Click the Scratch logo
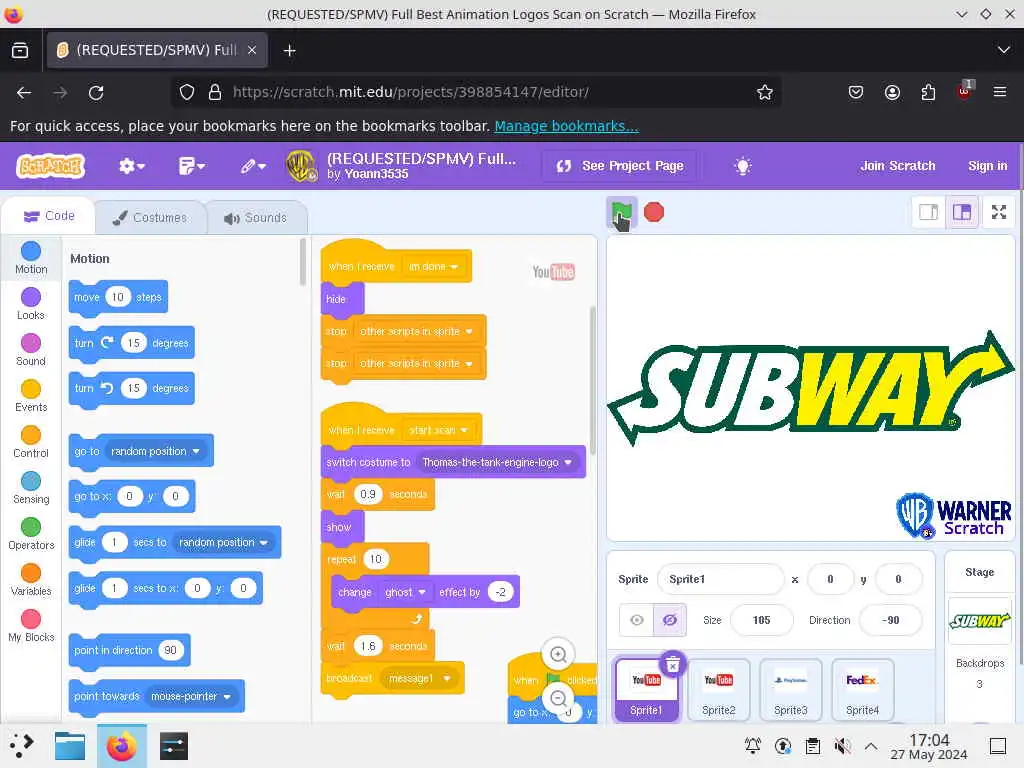This screenshot has height=768, width=1024. (x=51, y=167)
